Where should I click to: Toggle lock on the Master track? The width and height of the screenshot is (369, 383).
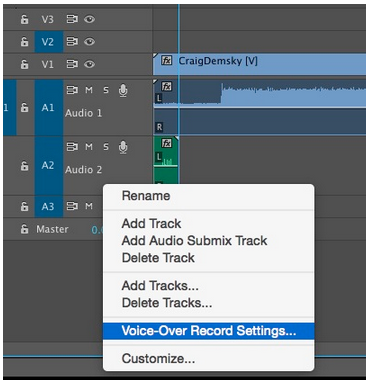tap(24, 229)
